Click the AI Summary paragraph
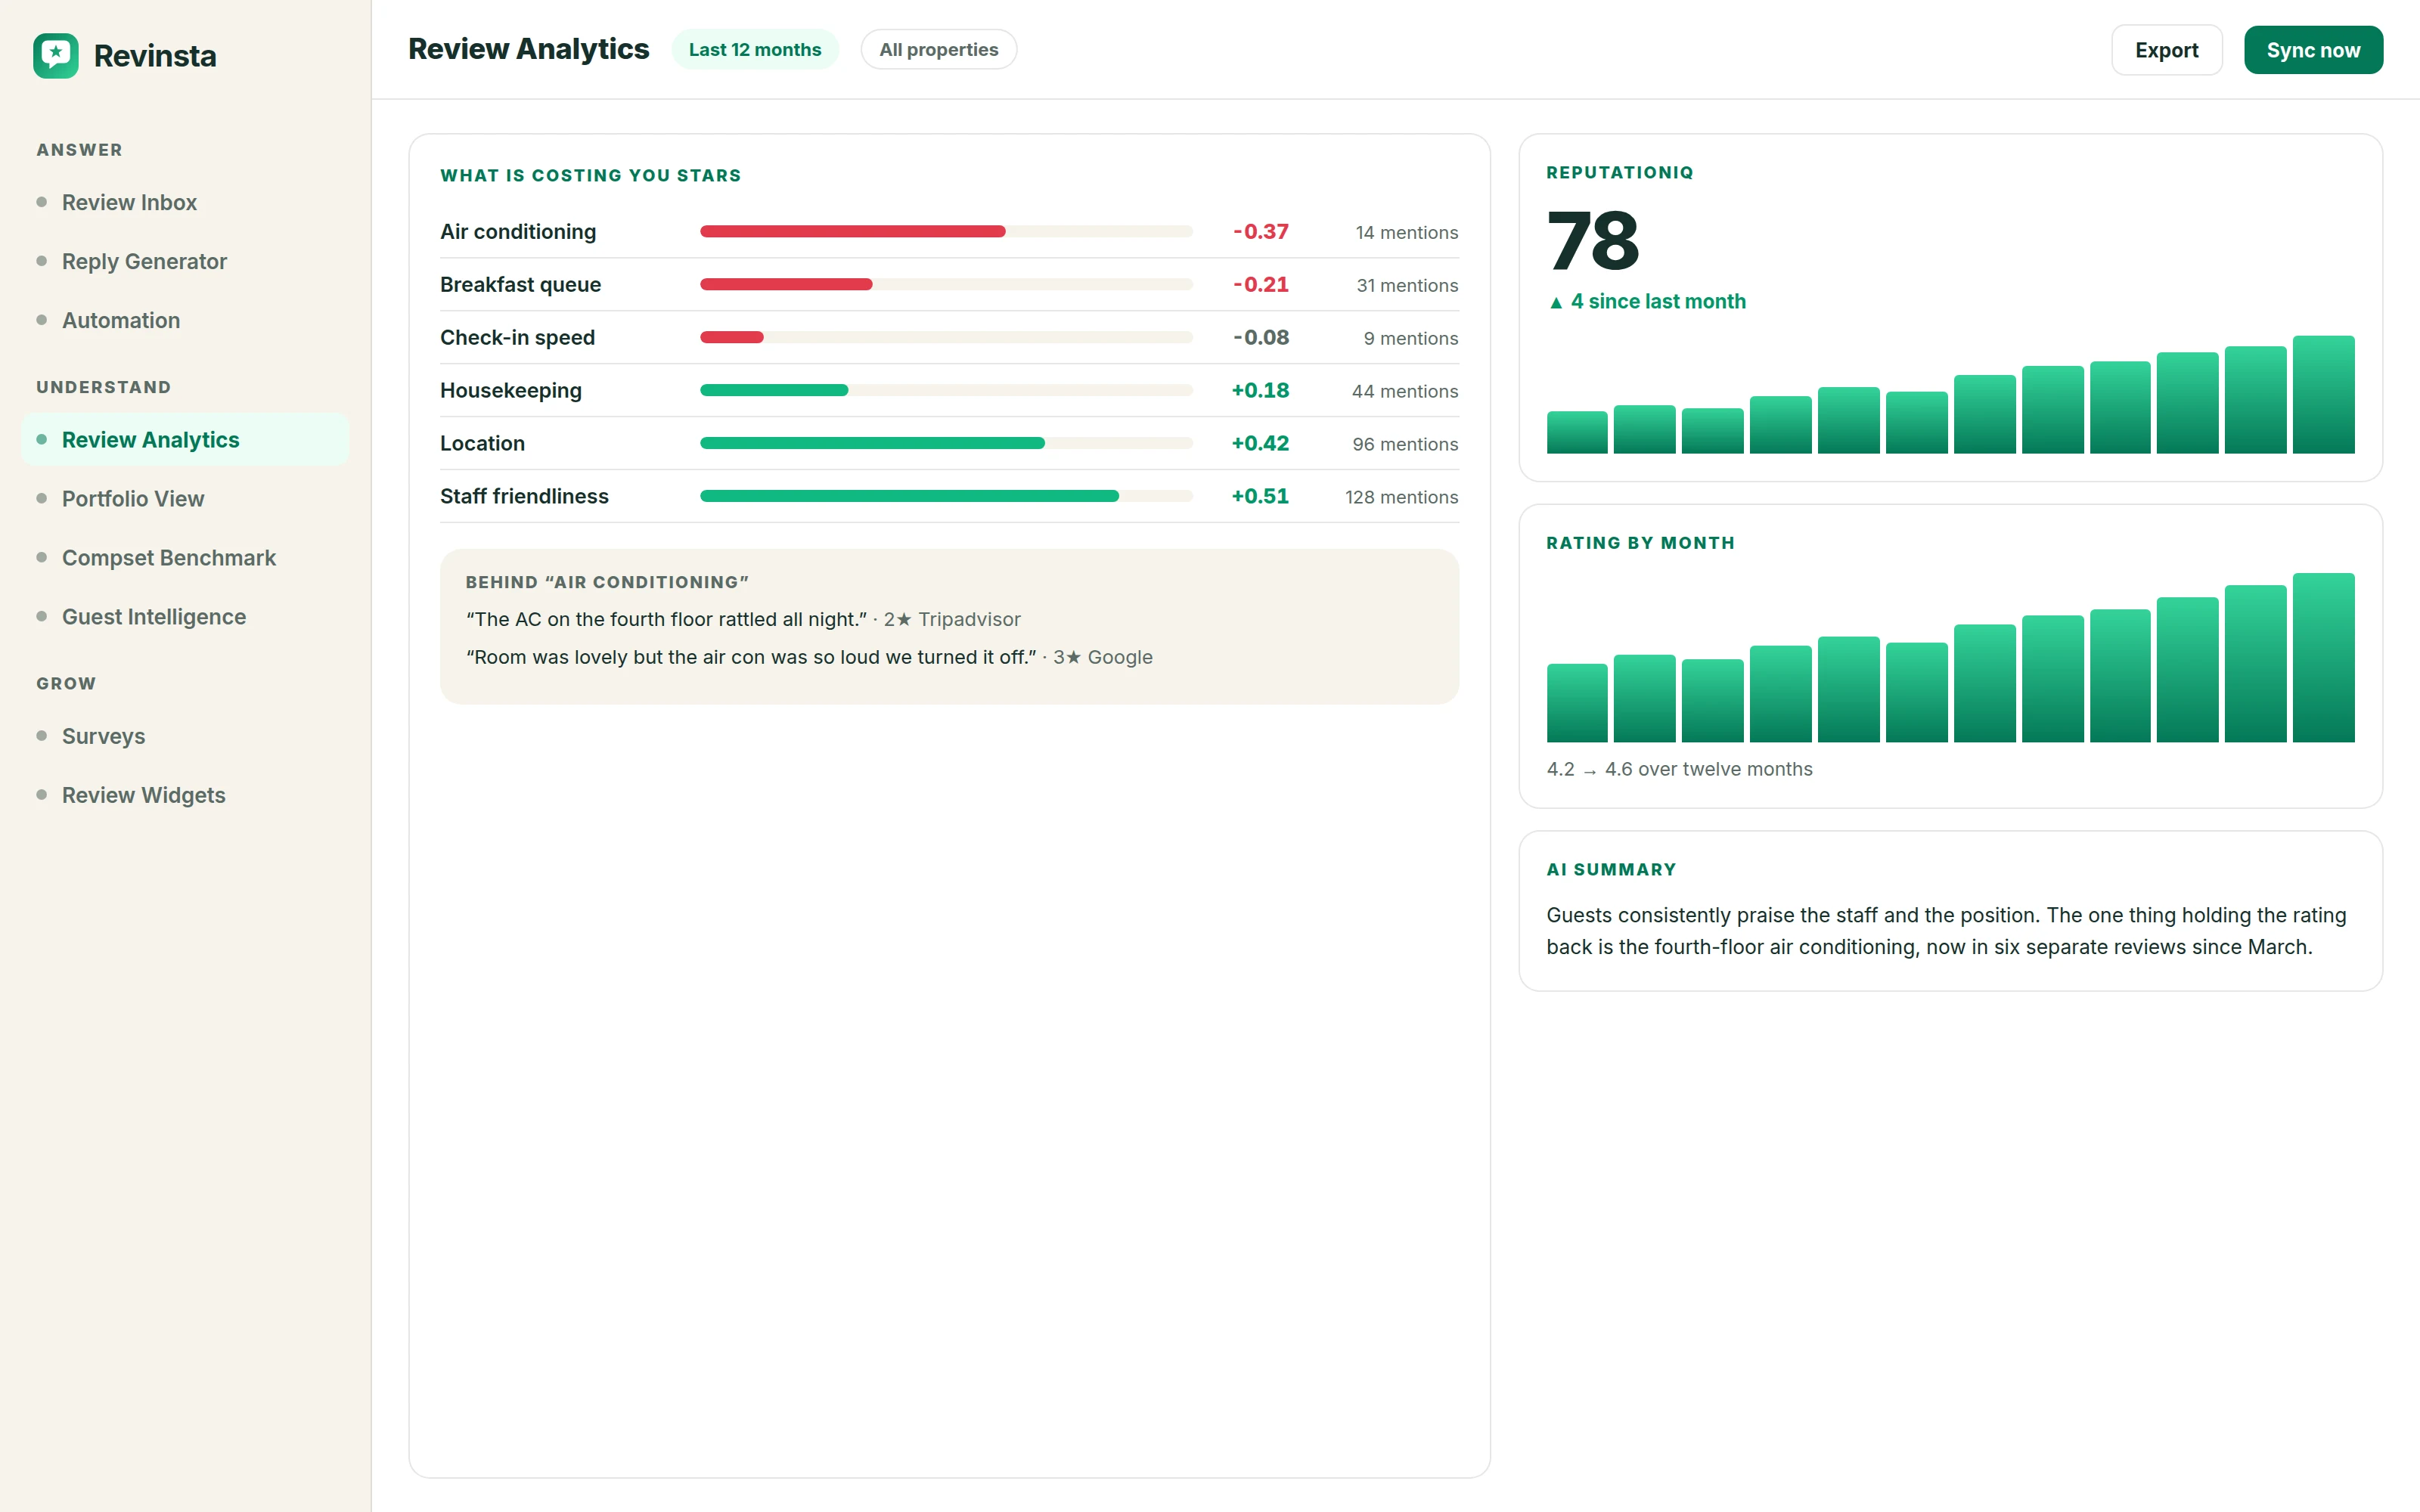2420x1512 pixels. pos(1946,931)
